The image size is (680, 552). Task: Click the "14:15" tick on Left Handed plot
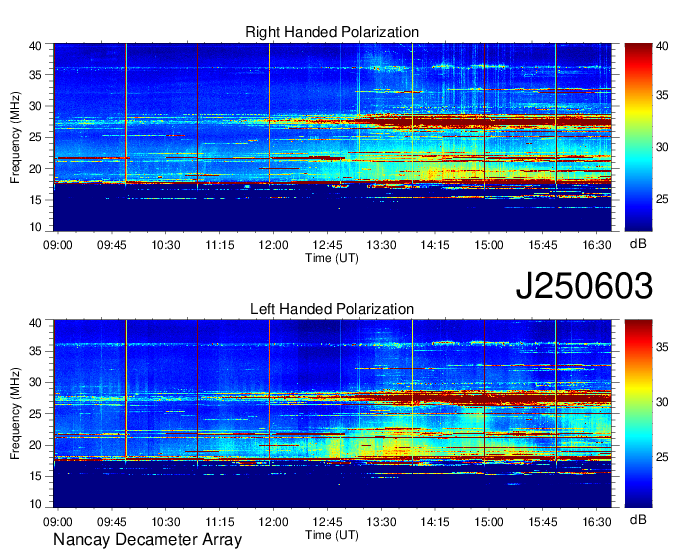435,522
